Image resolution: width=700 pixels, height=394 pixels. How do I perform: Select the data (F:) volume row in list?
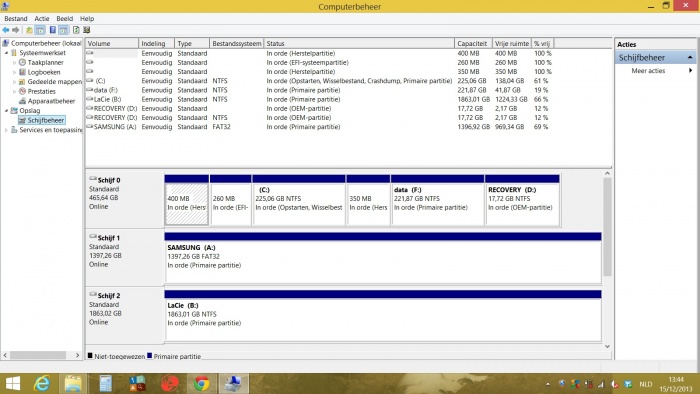pyautogui.click(x=319, y=90)
